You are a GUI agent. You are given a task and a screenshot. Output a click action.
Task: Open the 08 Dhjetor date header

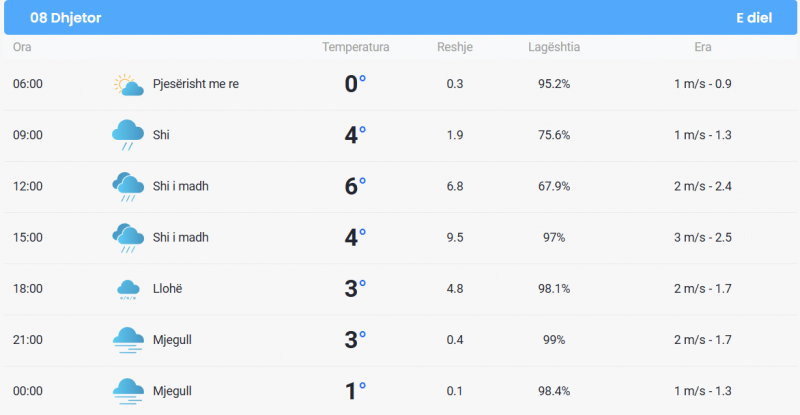65,18
